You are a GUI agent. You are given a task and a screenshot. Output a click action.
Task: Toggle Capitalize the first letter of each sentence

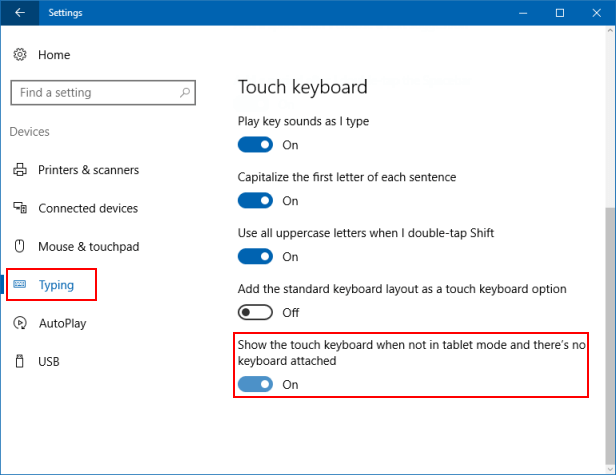coord(255,201)
